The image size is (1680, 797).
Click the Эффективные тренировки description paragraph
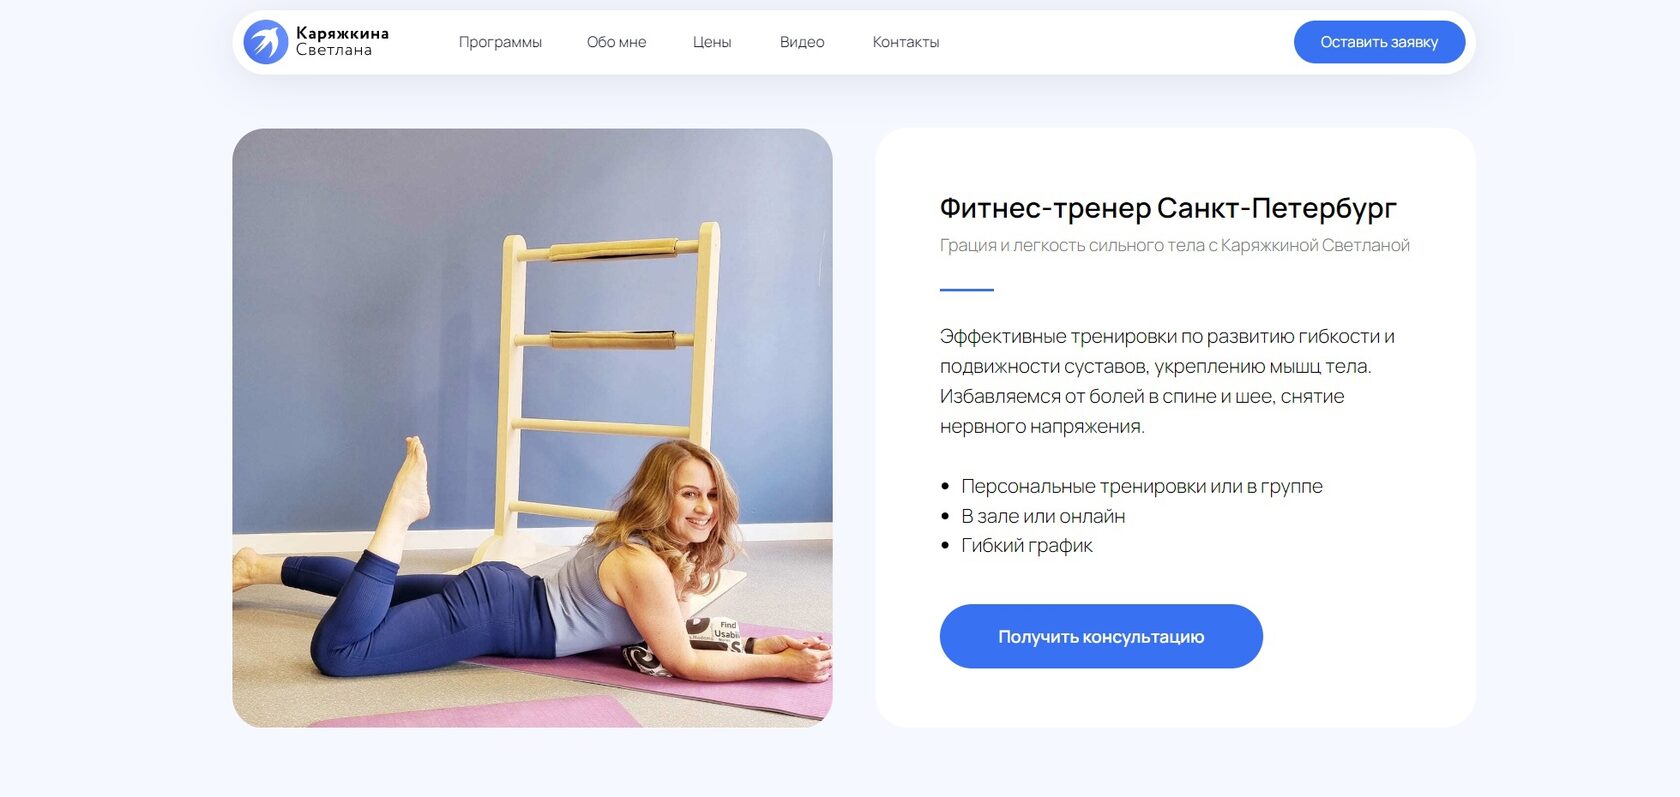(x=1167, y=381)
